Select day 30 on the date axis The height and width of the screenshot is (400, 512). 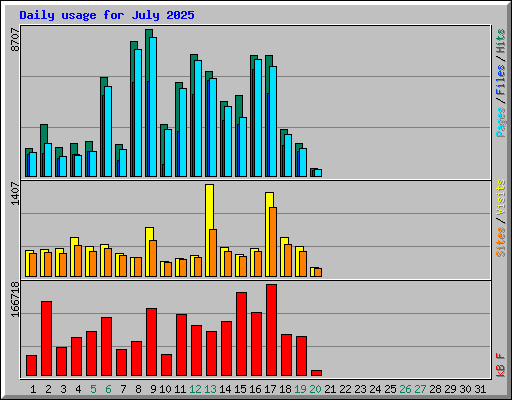[465, 389]
